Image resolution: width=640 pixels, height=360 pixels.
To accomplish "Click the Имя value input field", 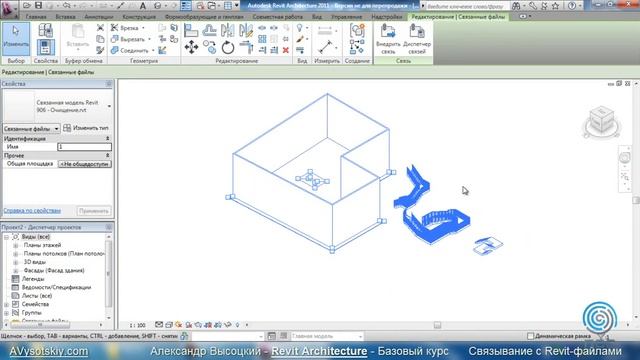I will click(x=84, y=147).
